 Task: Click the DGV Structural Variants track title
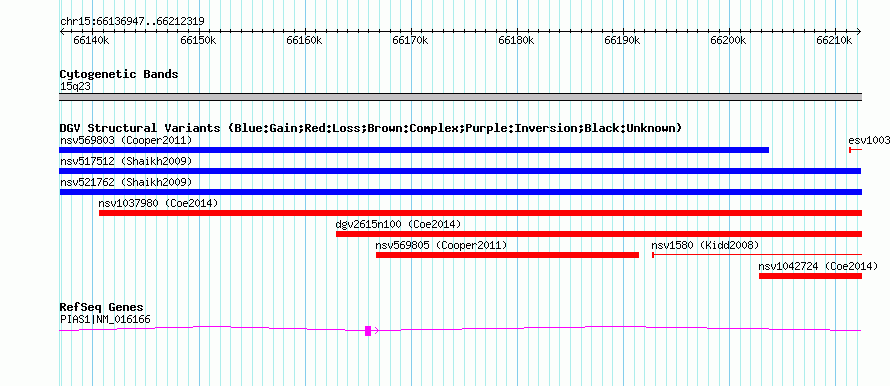370,128
